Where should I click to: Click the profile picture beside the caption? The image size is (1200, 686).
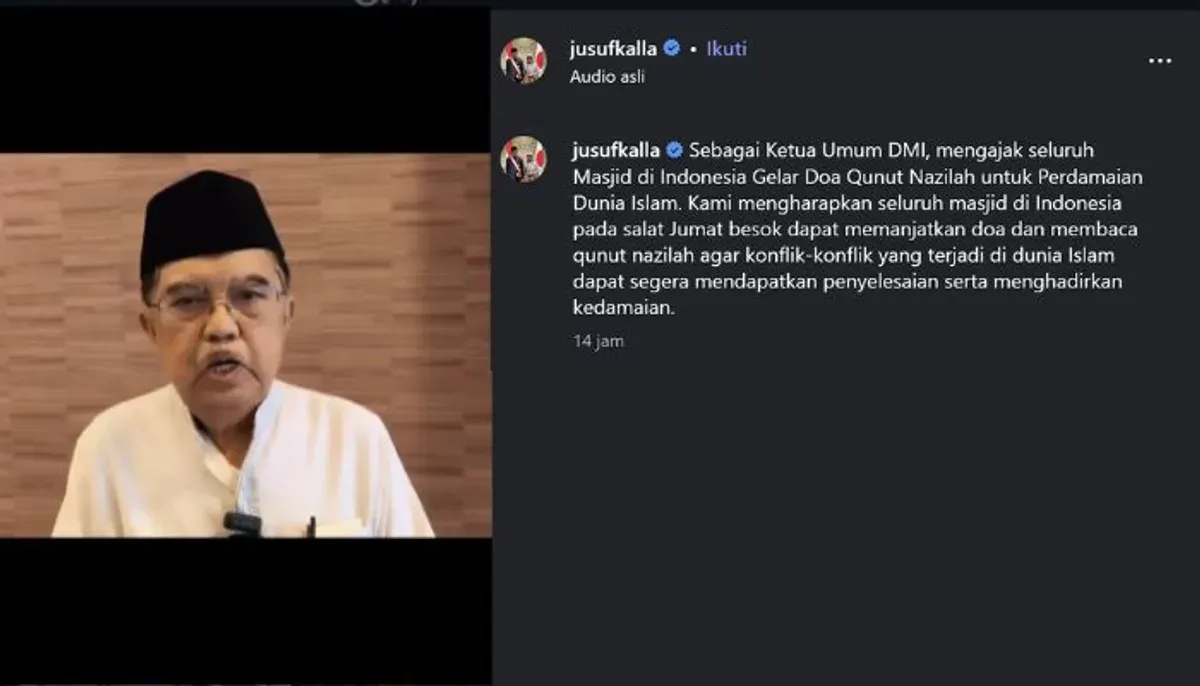523,159
